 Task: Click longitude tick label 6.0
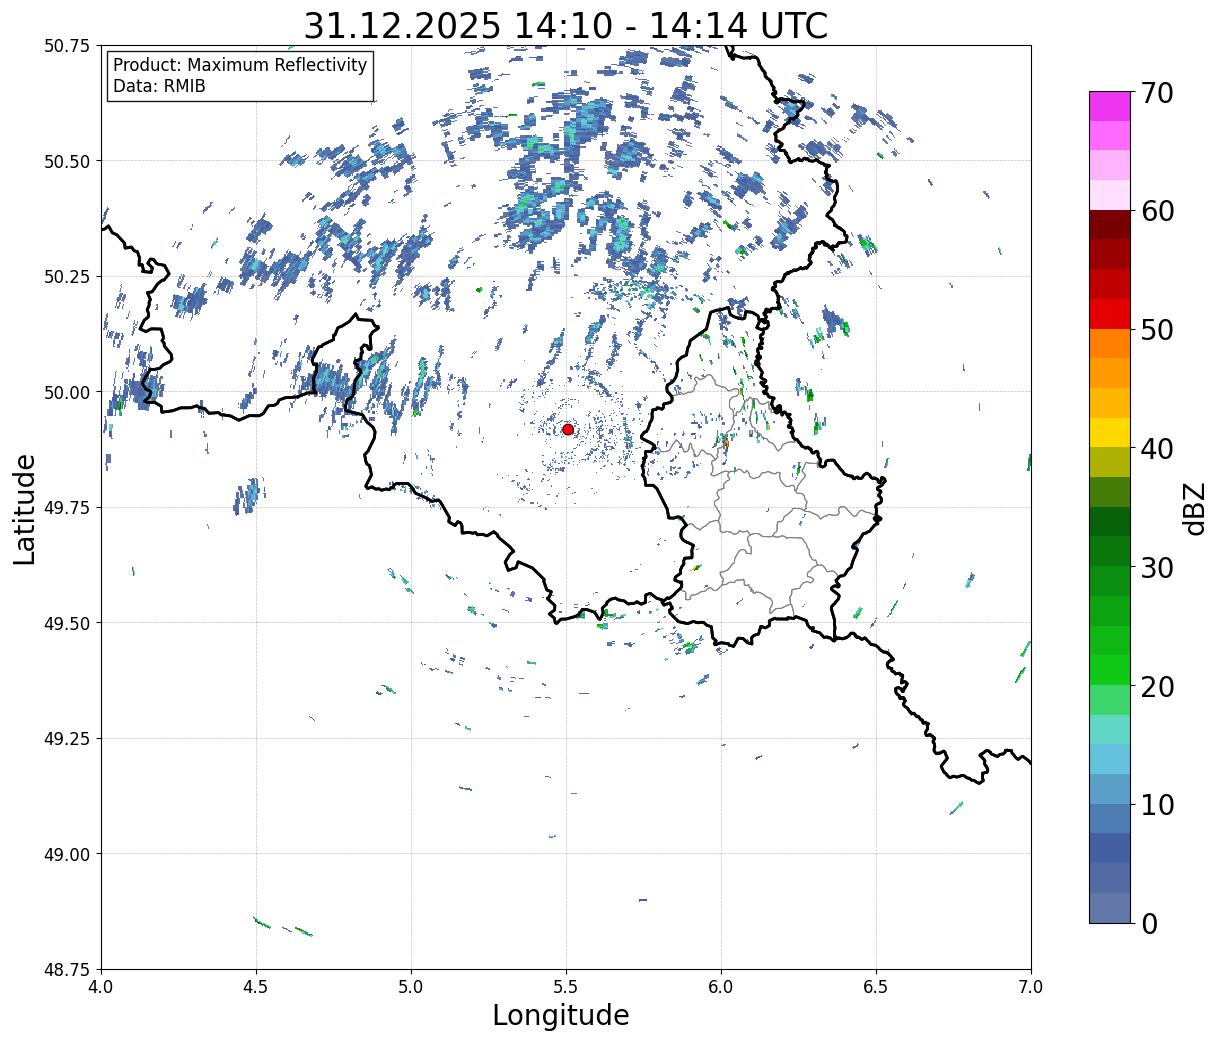pos(721,987)
